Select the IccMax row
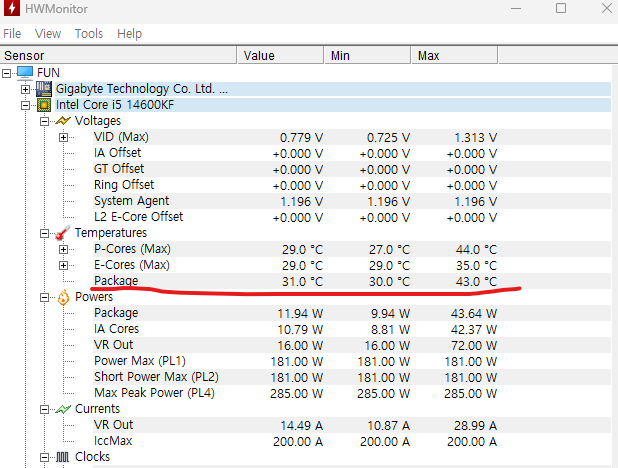 pyautogui.click(x=352, y=441)
